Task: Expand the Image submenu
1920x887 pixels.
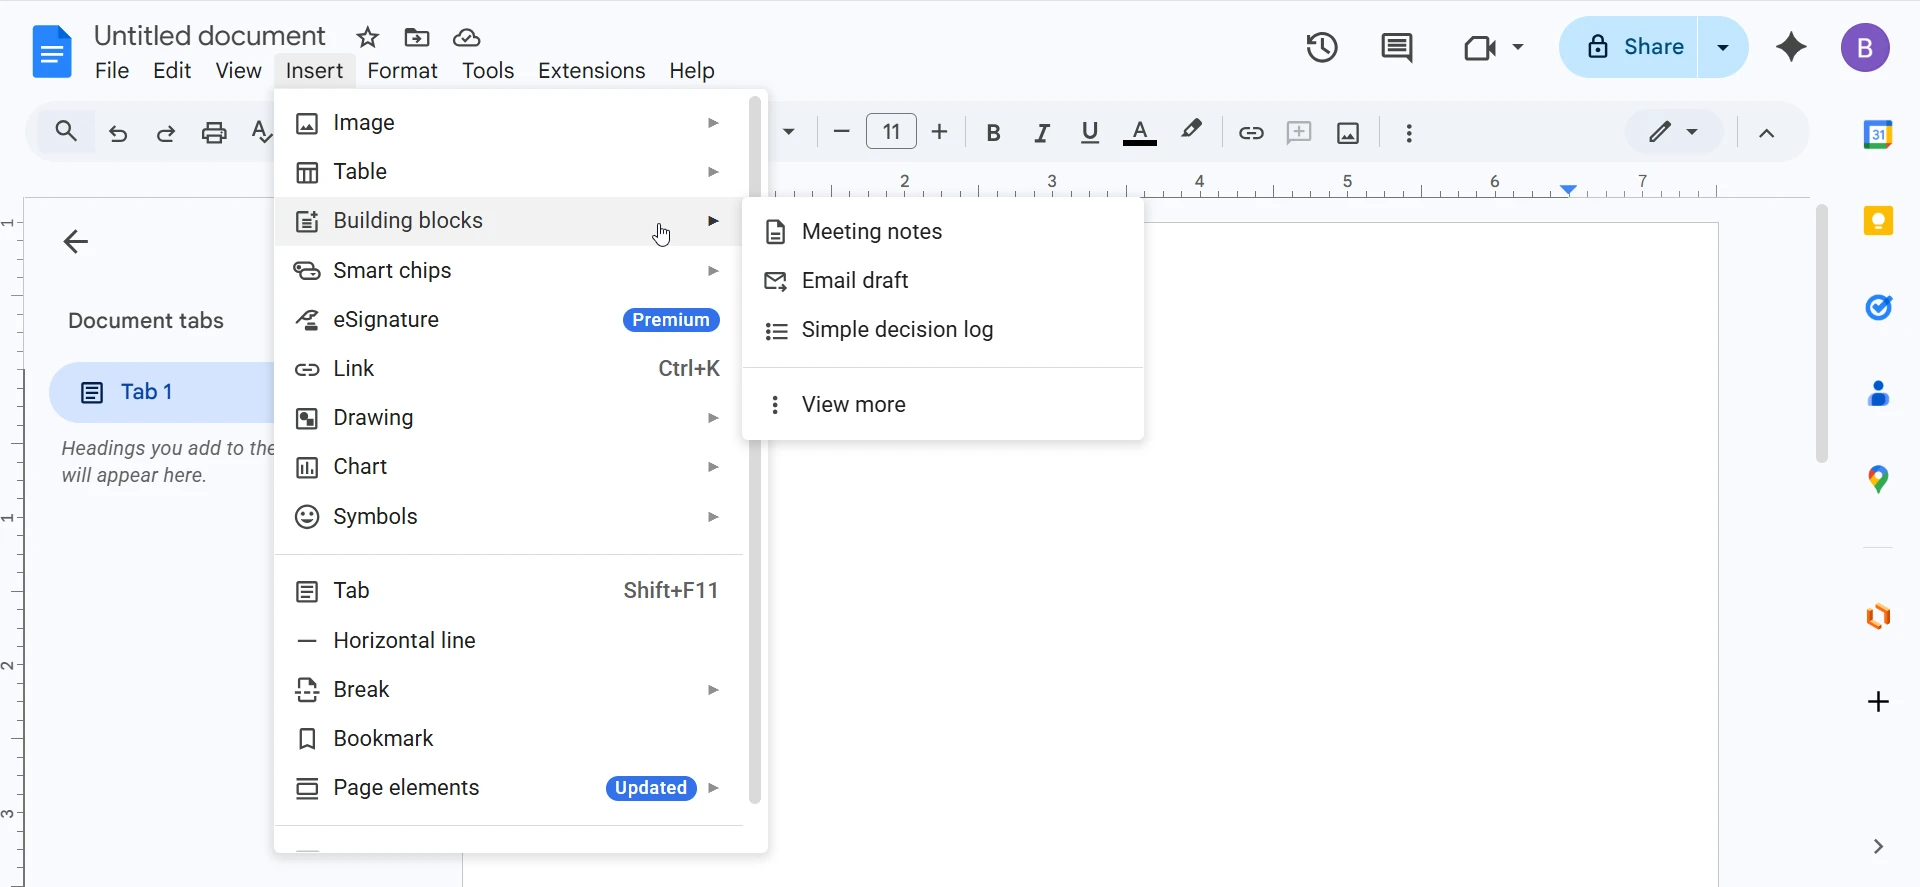Action: click(x=510, y=122)
